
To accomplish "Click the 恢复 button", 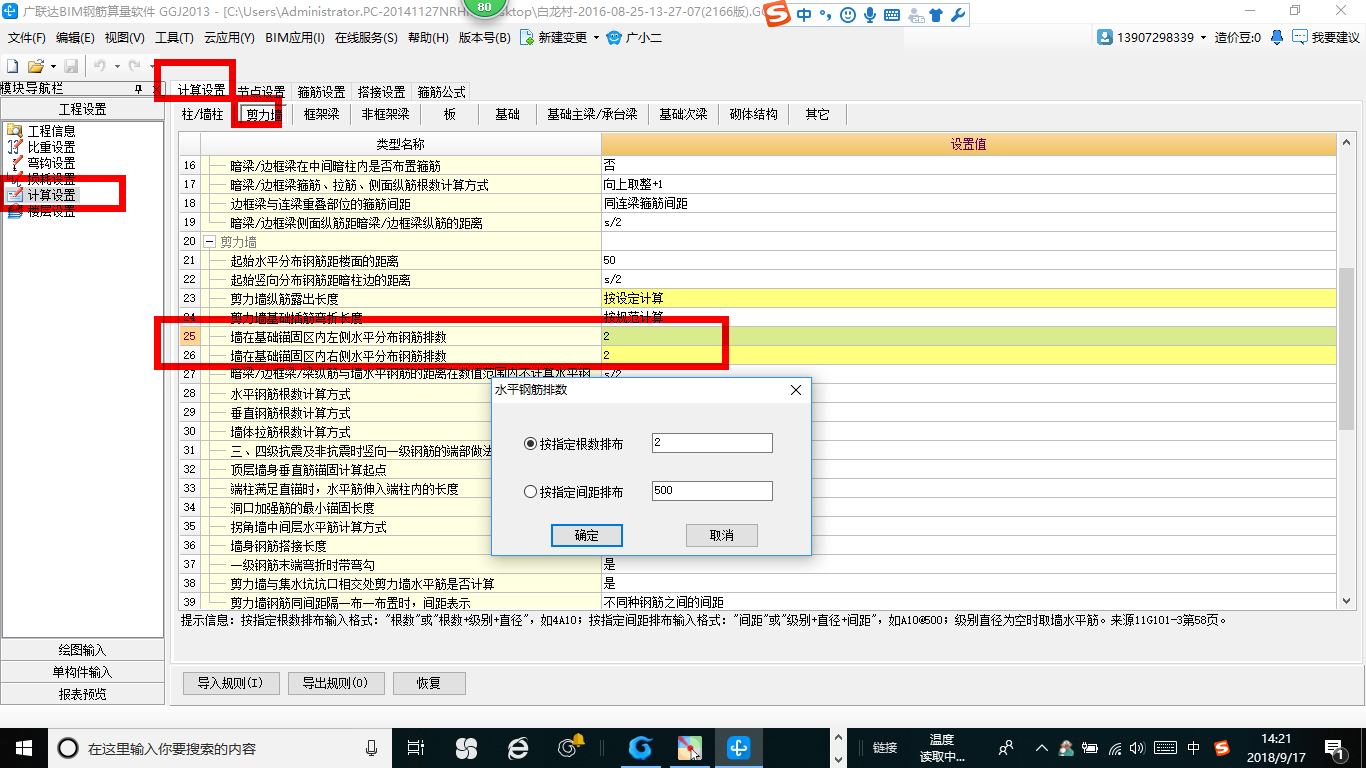I will click(x=429, y=684).
